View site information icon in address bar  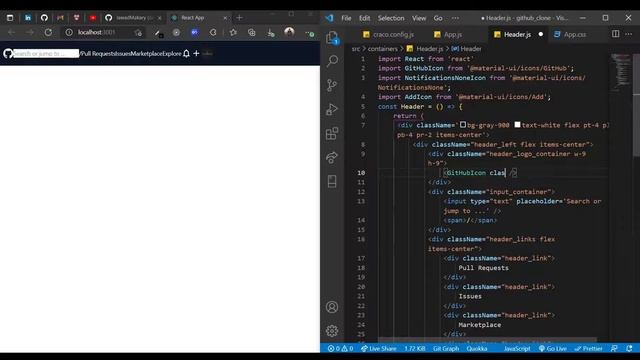click(69, 32)
